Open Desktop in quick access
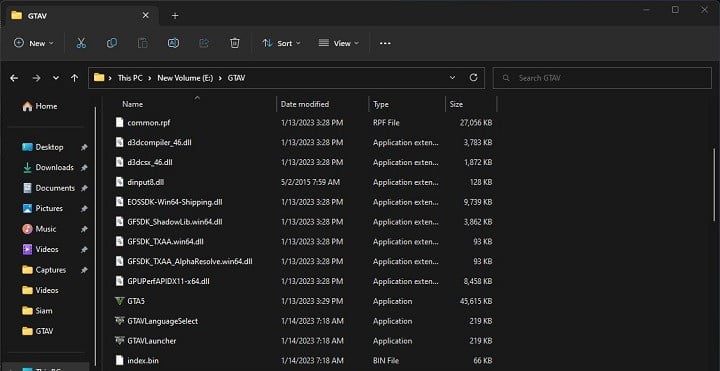 [x=43, y=147]
